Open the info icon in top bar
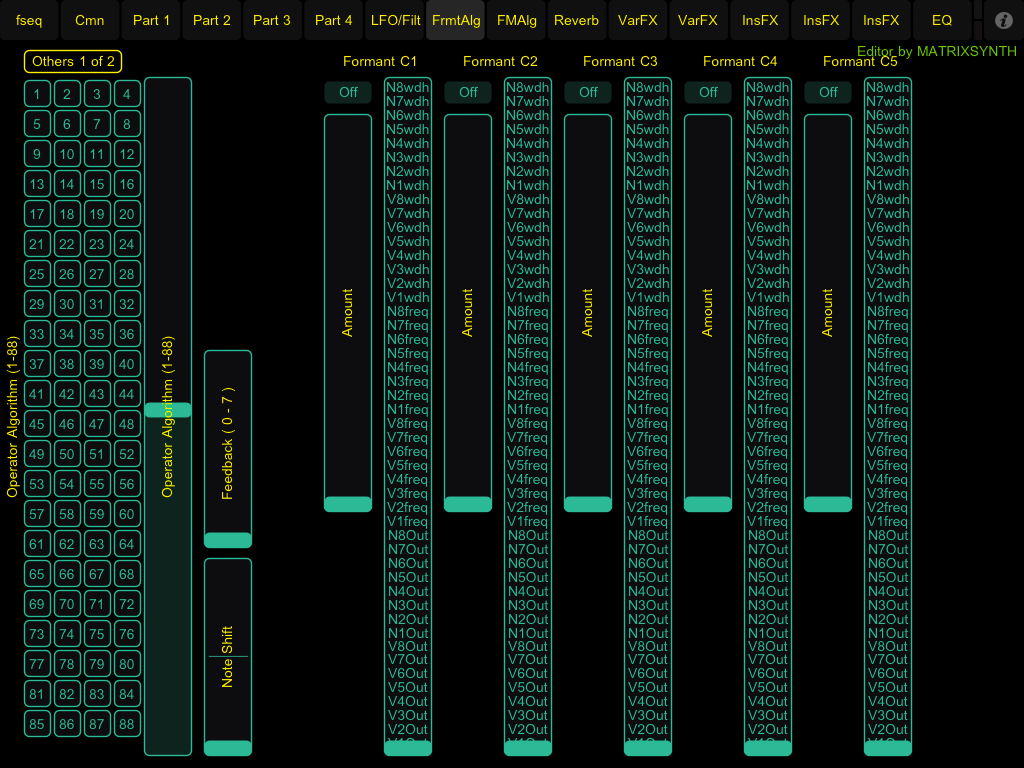Viewport: 1024px width, 768px height. [x=1004, y=20]
